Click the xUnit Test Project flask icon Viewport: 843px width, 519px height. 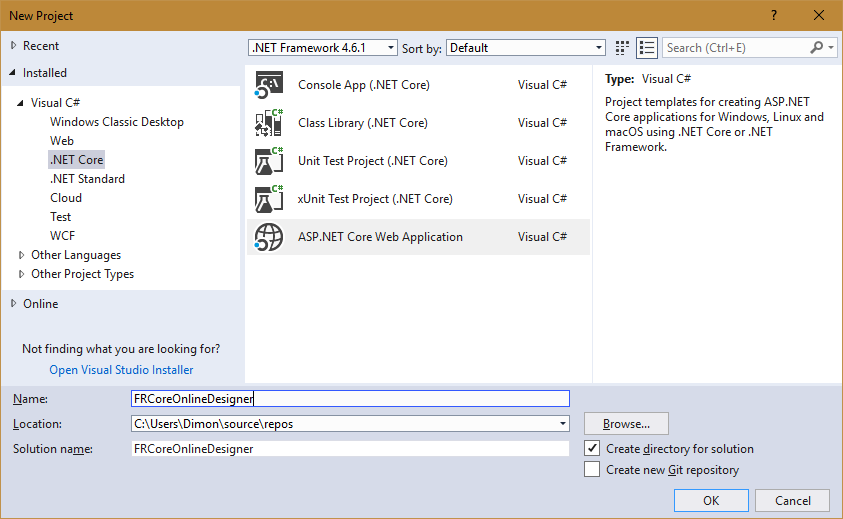coord(269,198)
